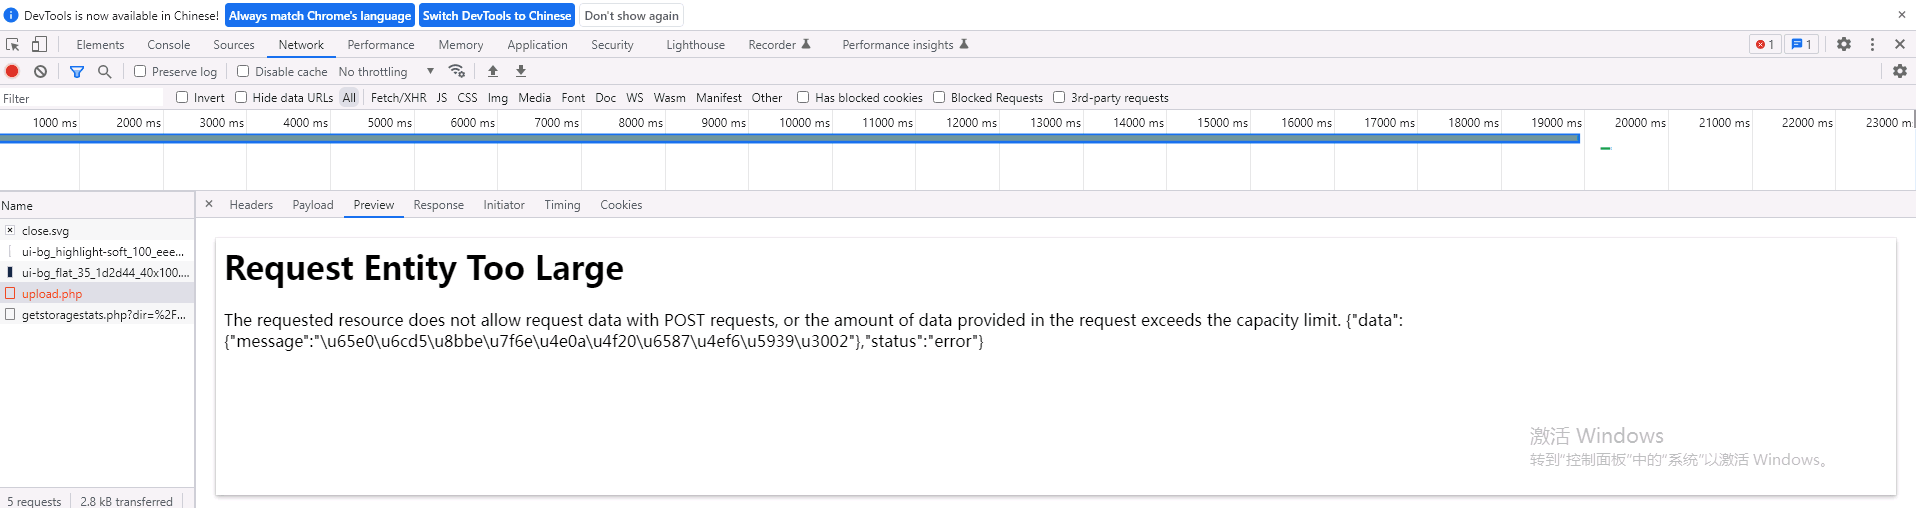This screenshot has height=508, width=1916.
Task: Open network conditions wifi icon
Action: (457, 72)
